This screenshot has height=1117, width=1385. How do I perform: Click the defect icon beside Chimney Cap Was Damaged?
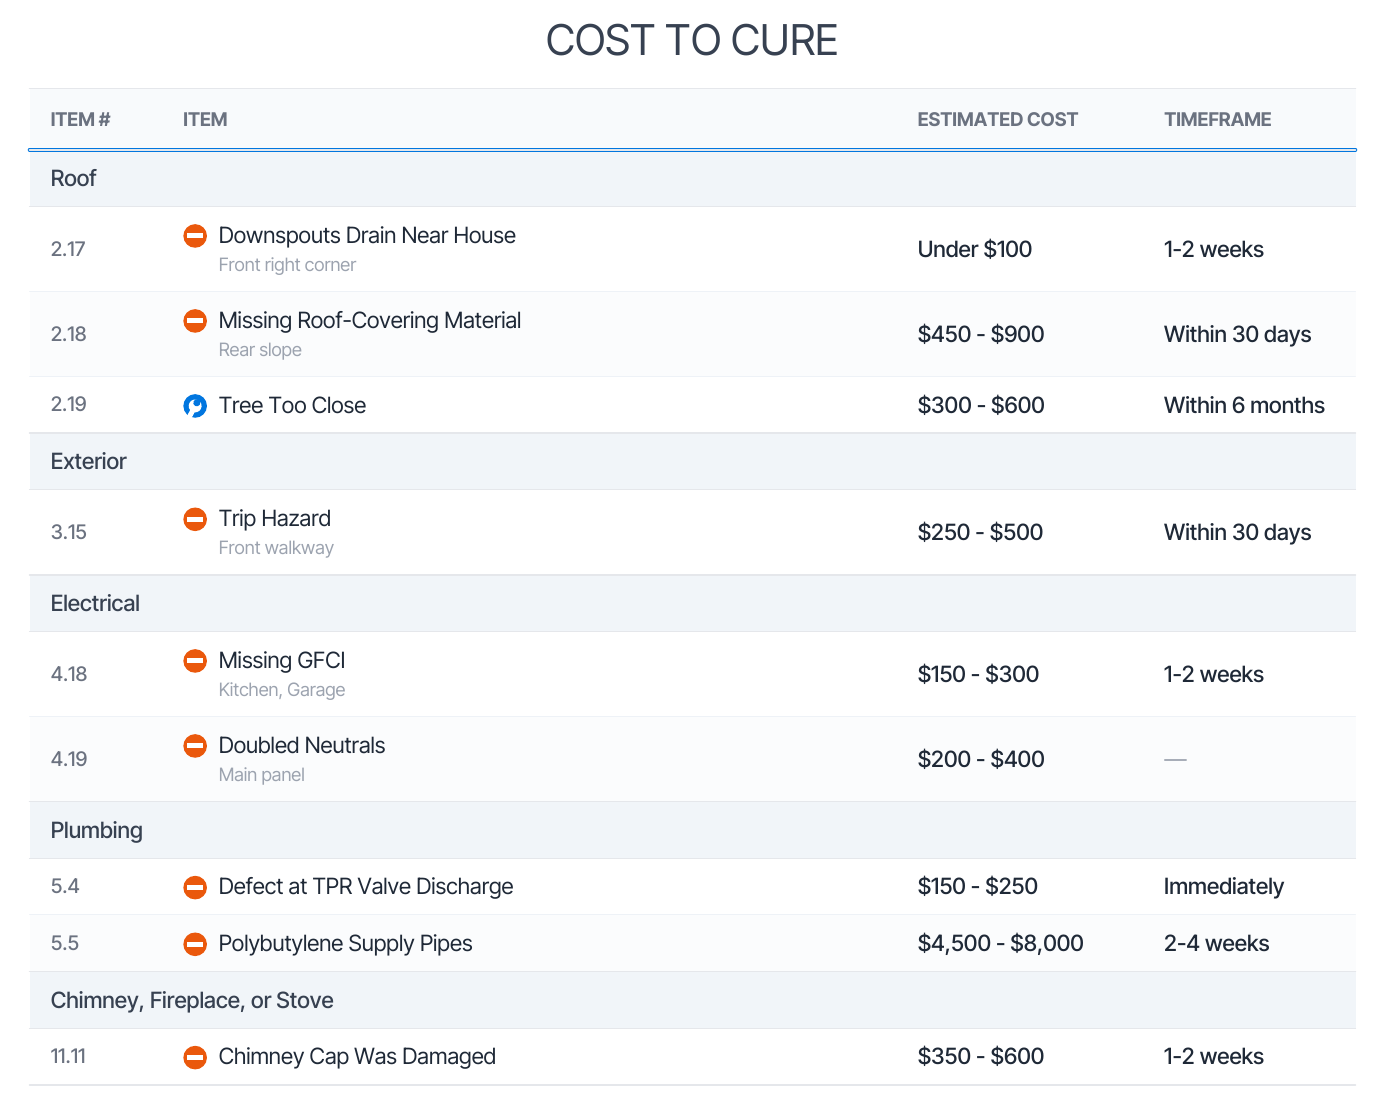[x=195, y=1057]
